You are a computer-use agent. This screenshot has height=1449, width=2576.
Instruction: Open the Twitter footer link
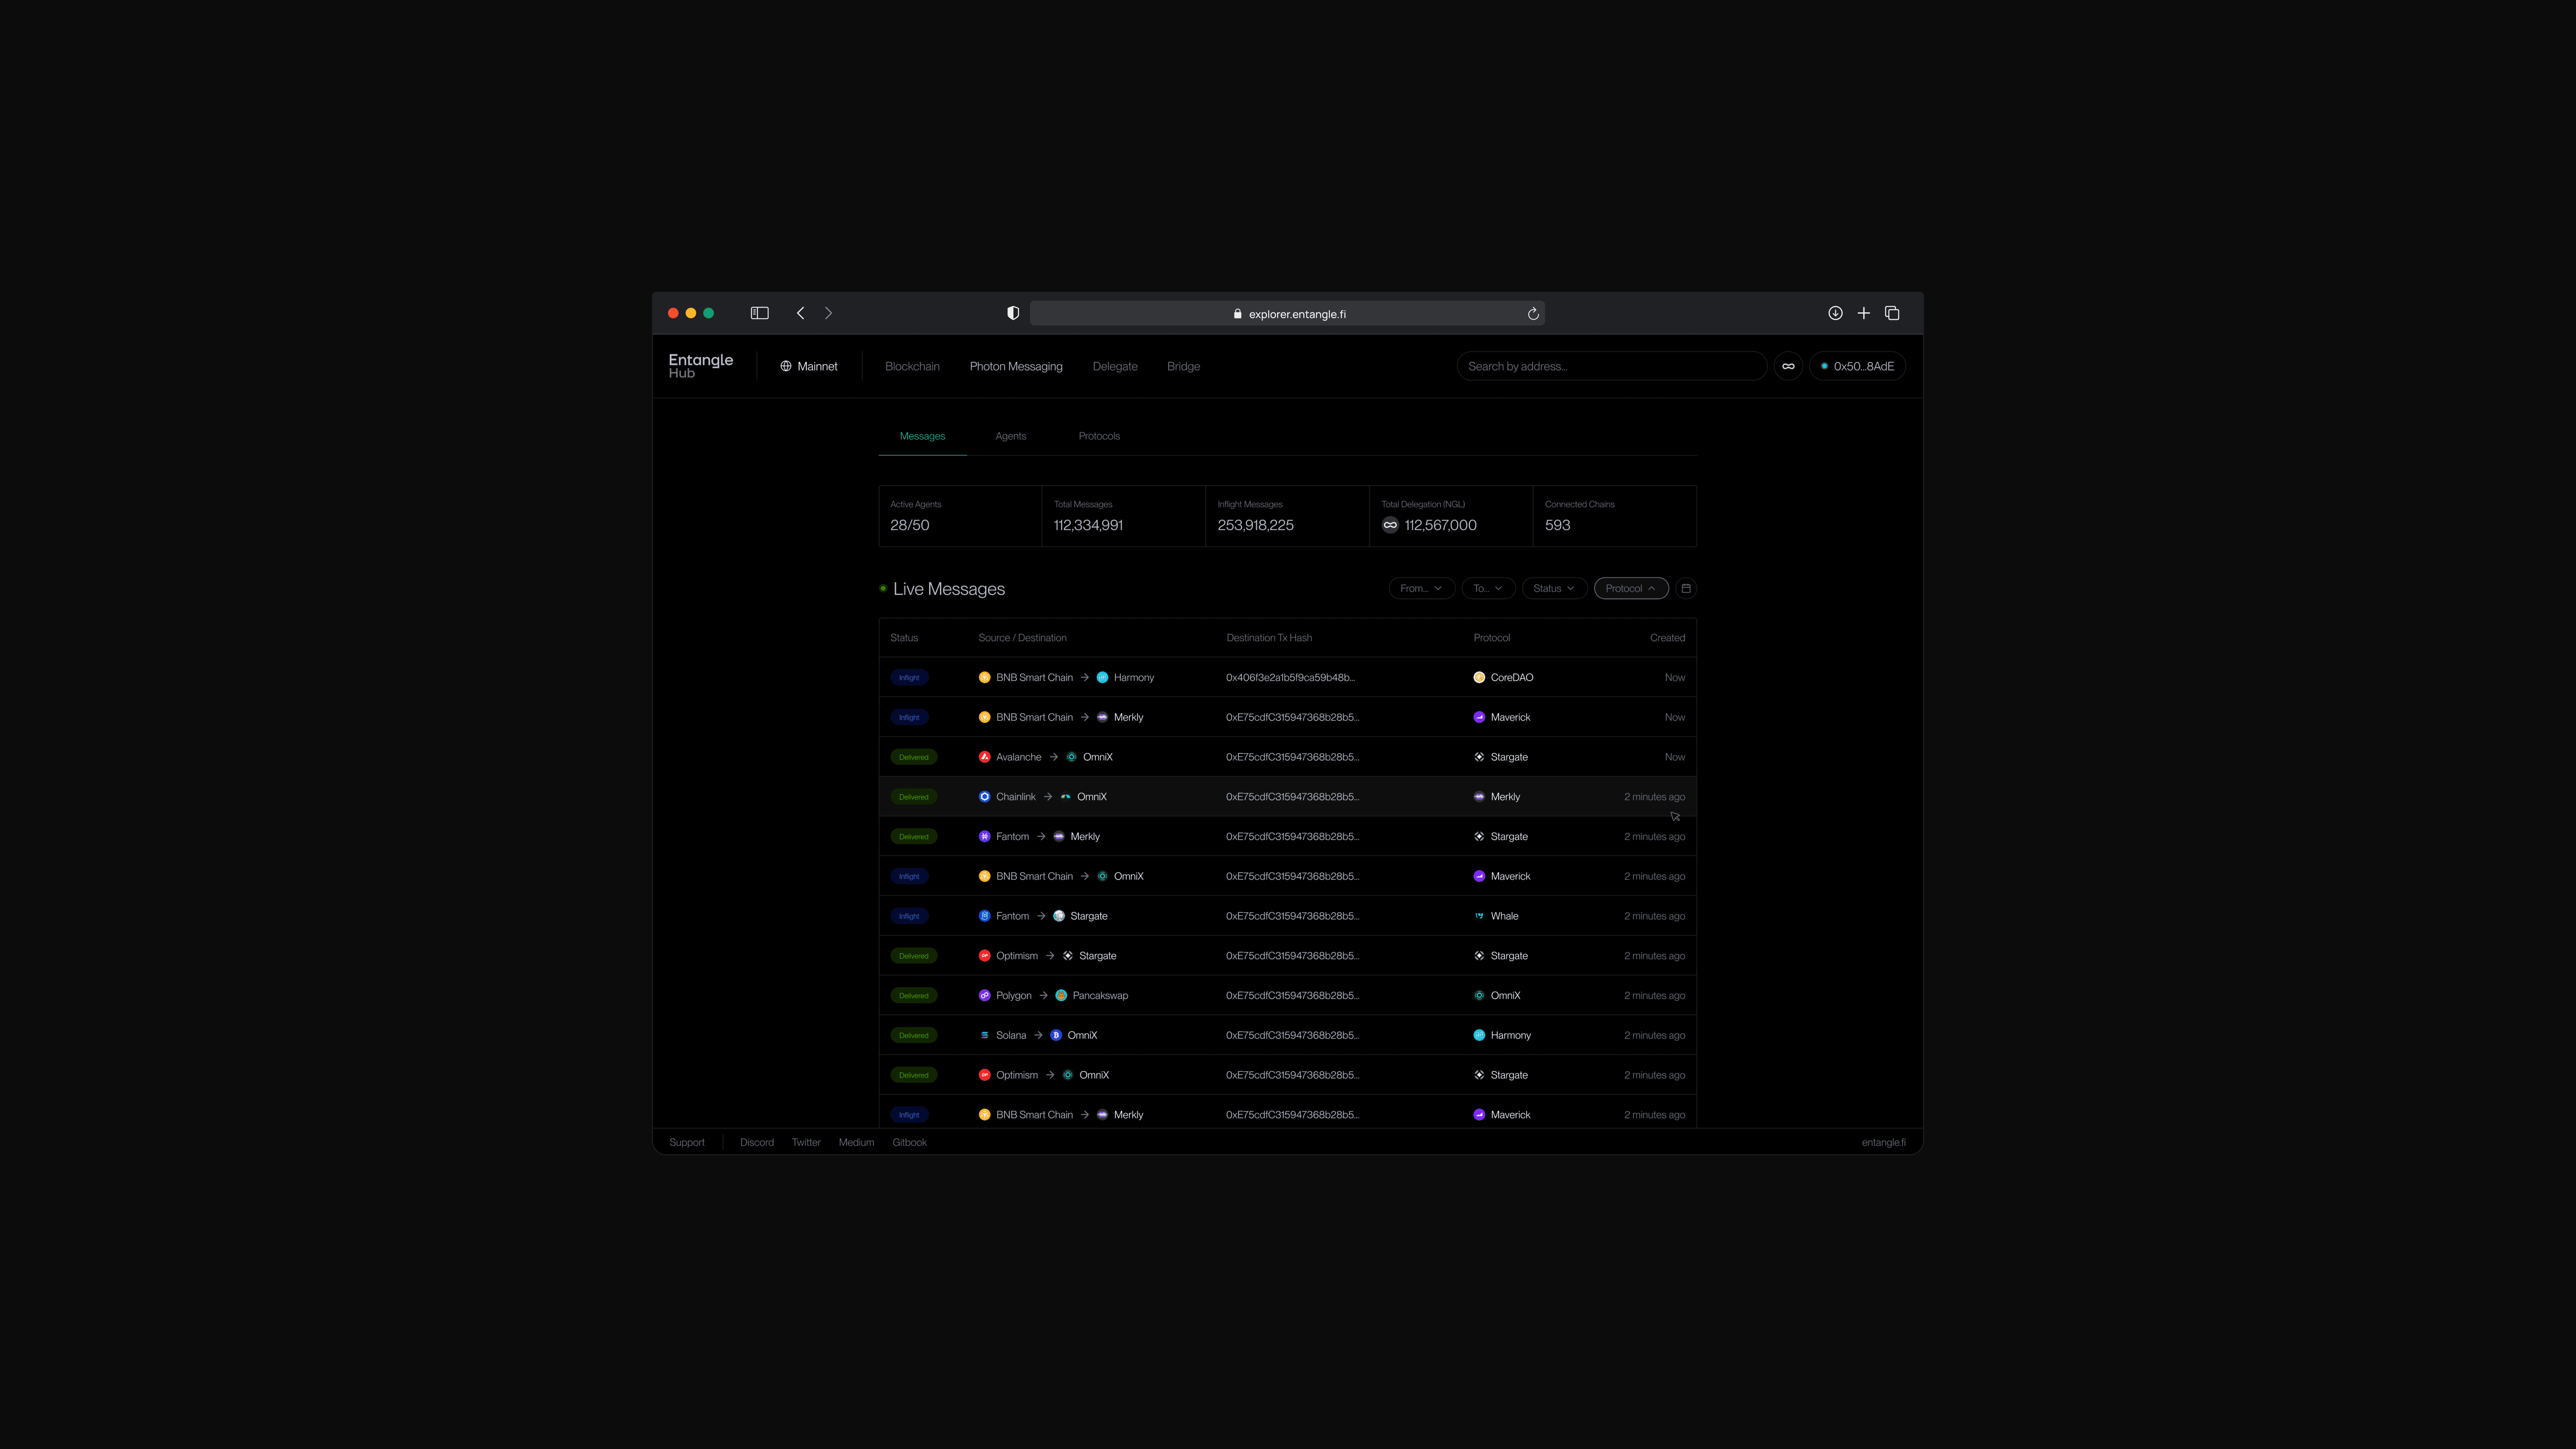coord(806,1142)
